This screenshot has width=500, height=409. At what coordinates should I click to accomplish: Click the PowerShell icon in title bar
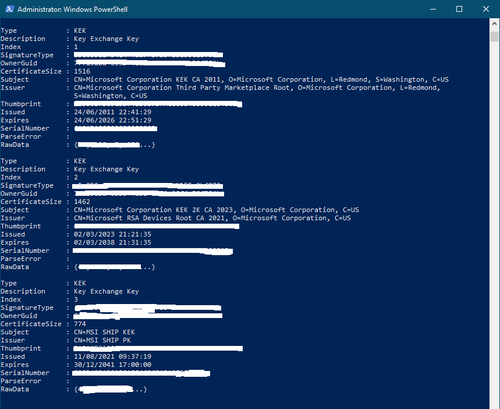coord(9,9)
